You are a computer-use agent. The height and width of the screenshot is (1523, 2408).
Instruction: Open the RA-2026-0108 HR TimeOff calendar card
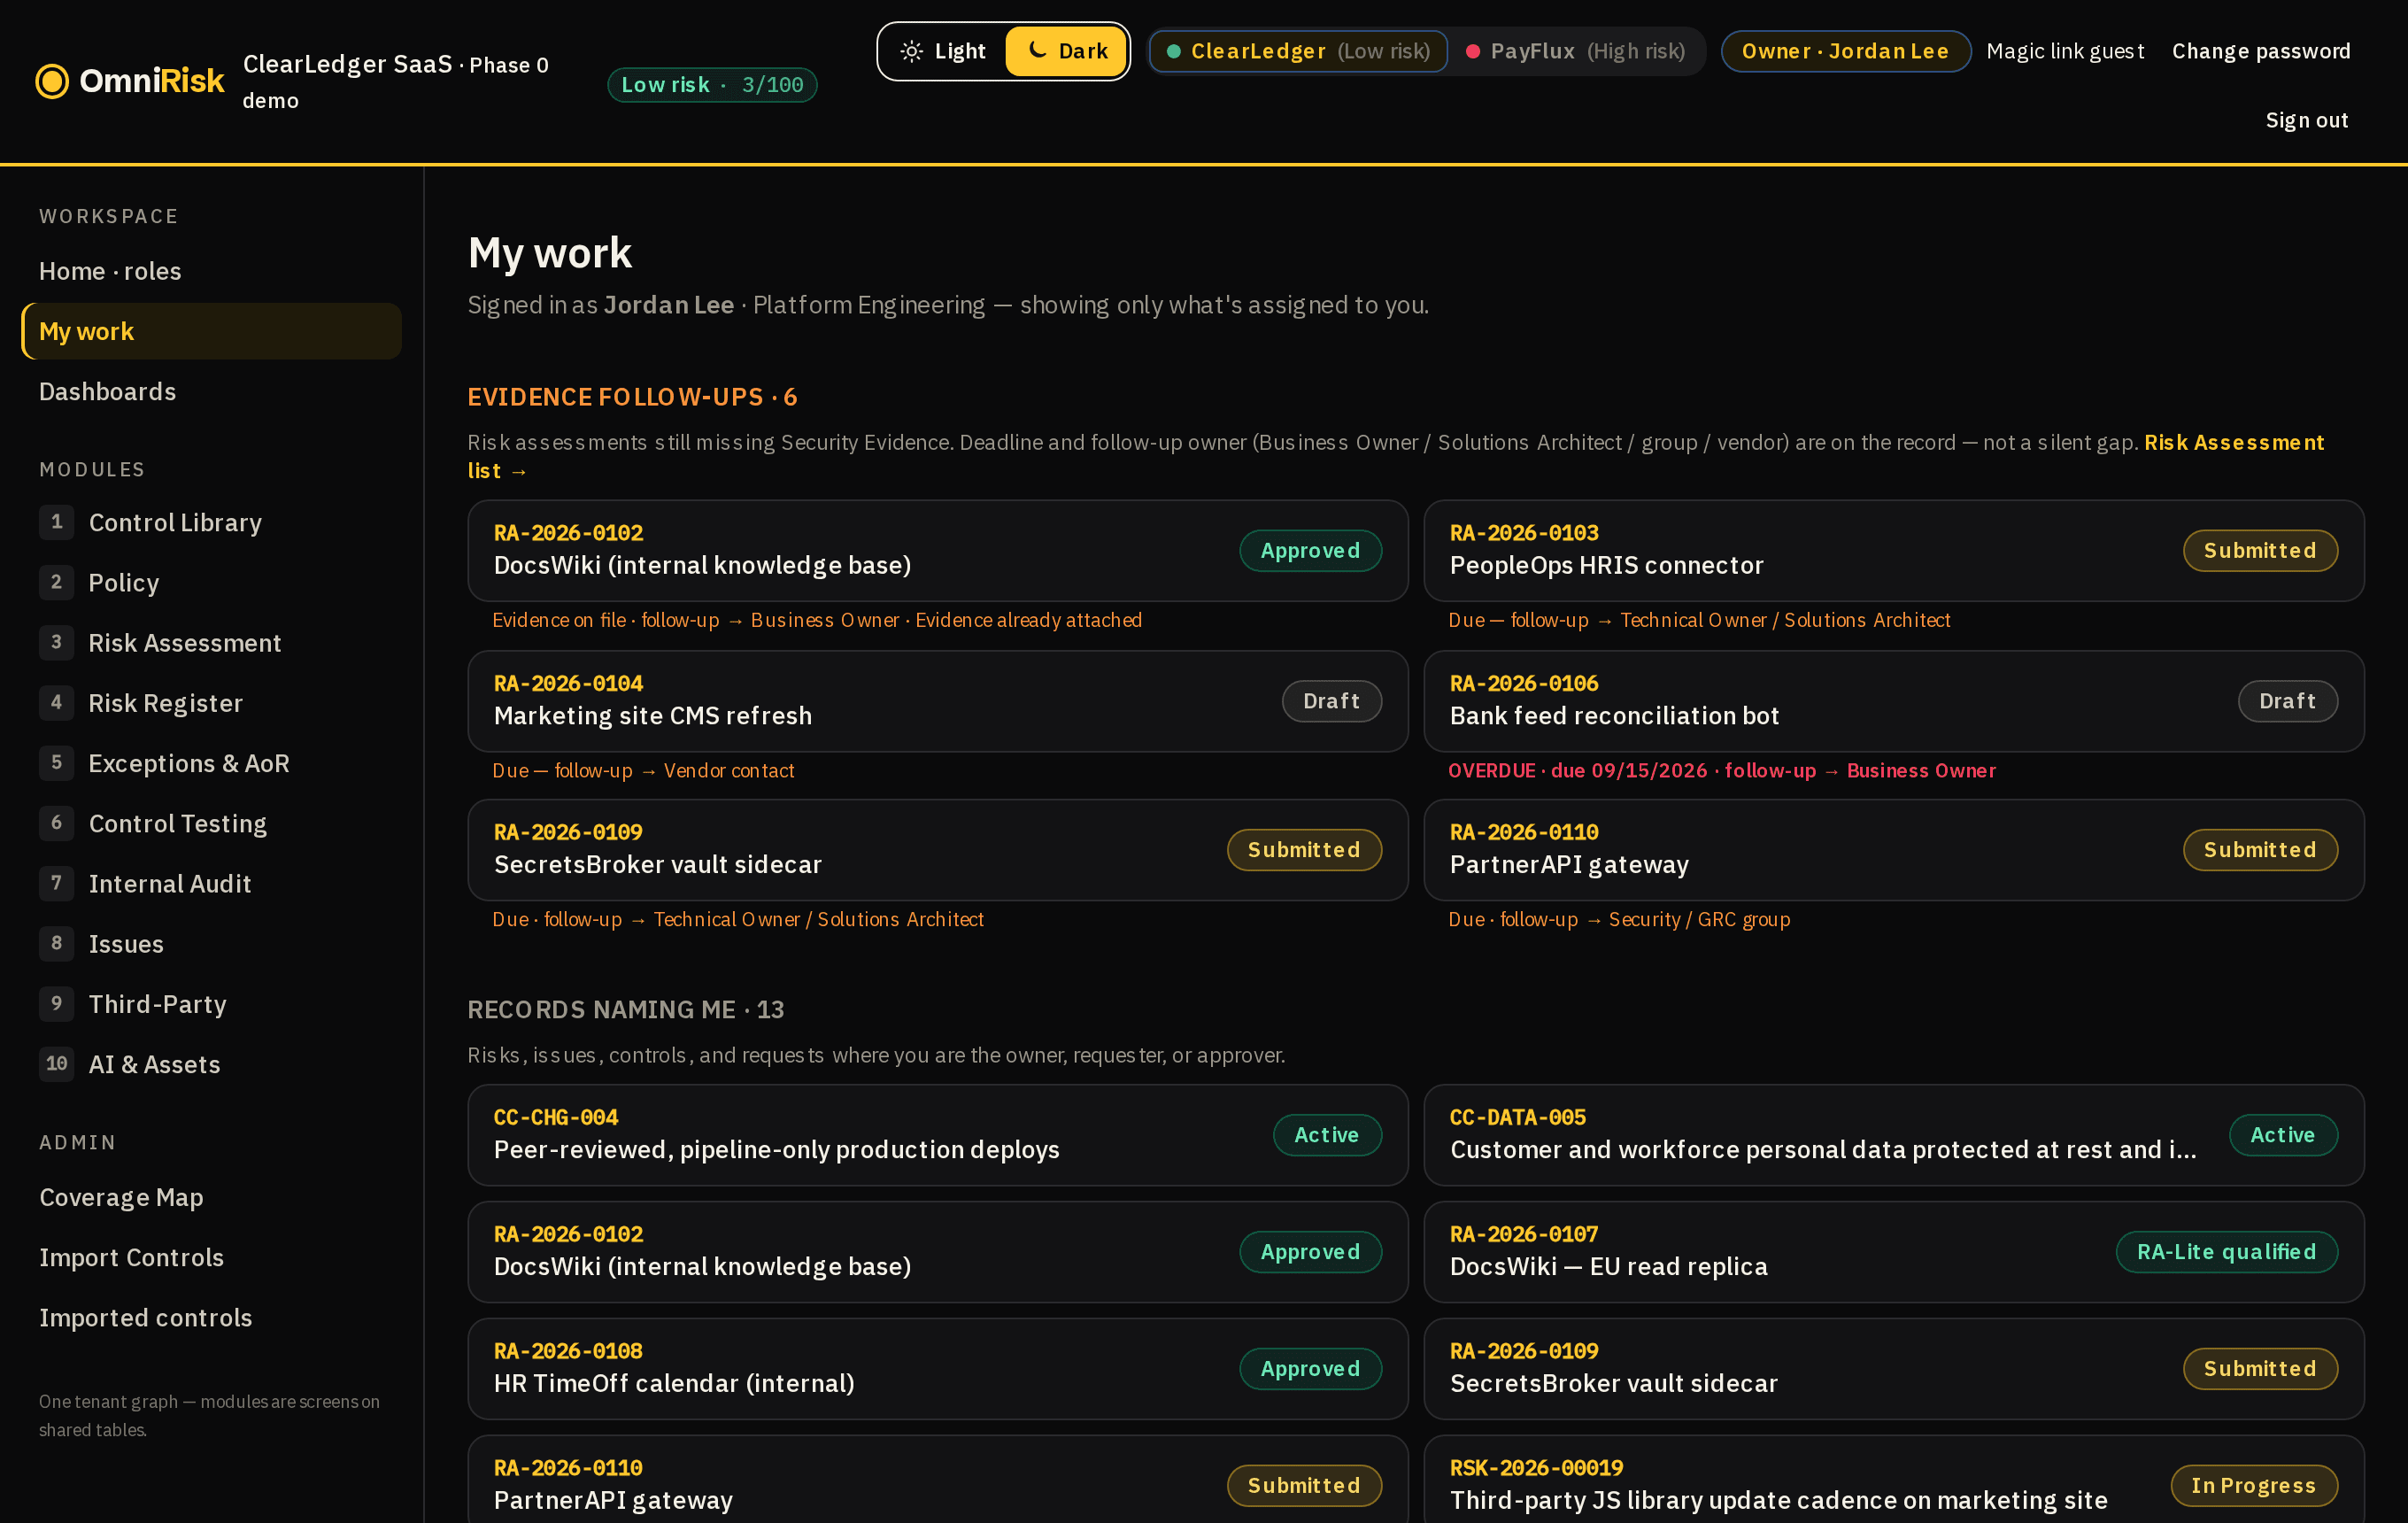coord(938,1369)
